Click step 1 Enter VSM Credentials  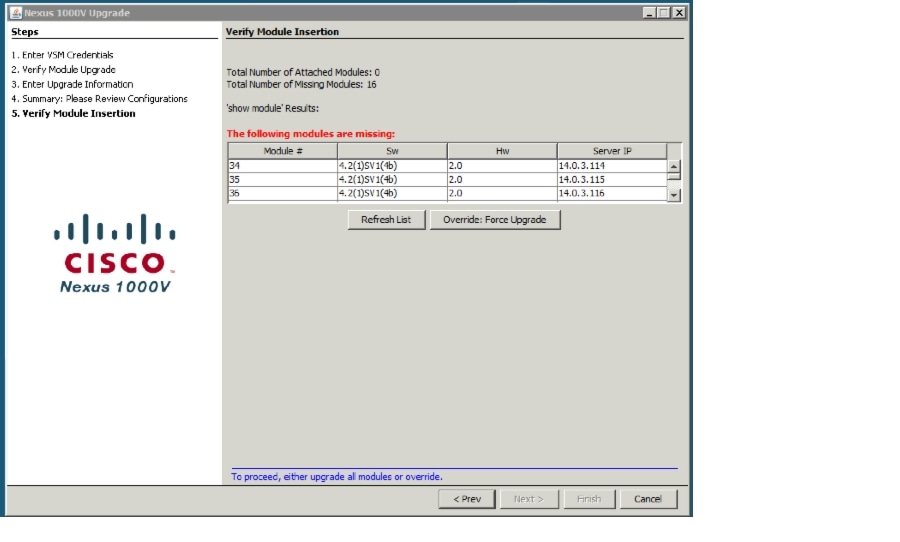[62, 55]
